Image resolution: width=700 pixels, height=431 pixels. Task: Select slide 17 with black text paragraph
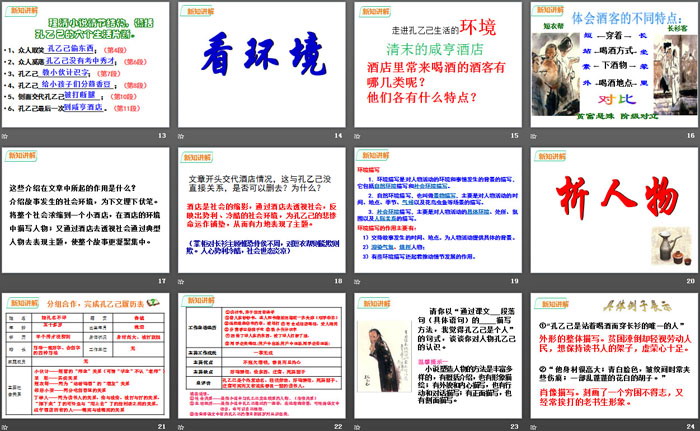[85, 210]
